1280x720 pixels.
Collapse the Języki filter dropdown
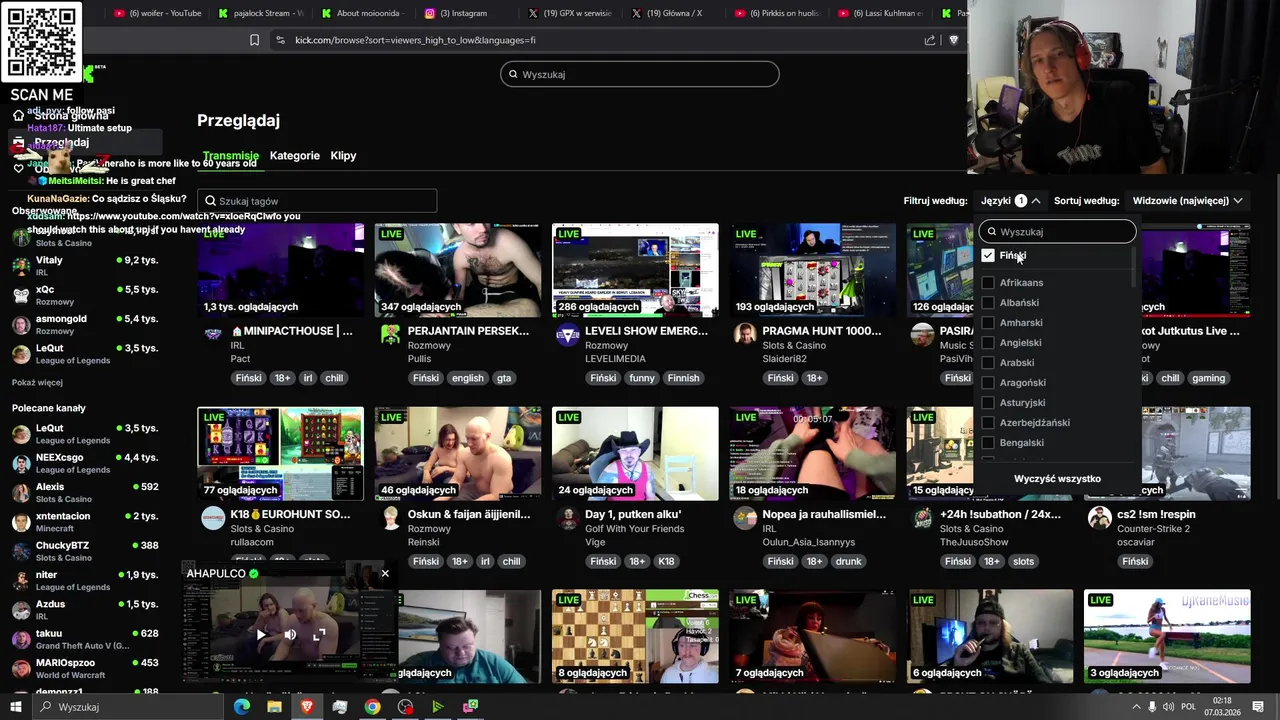click(1011, 201)
